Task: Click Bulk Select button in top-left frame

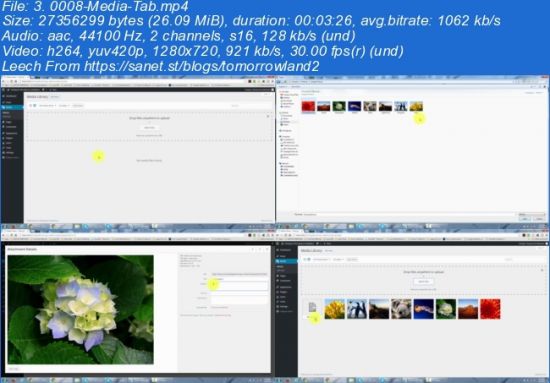Action: [78, 106]
